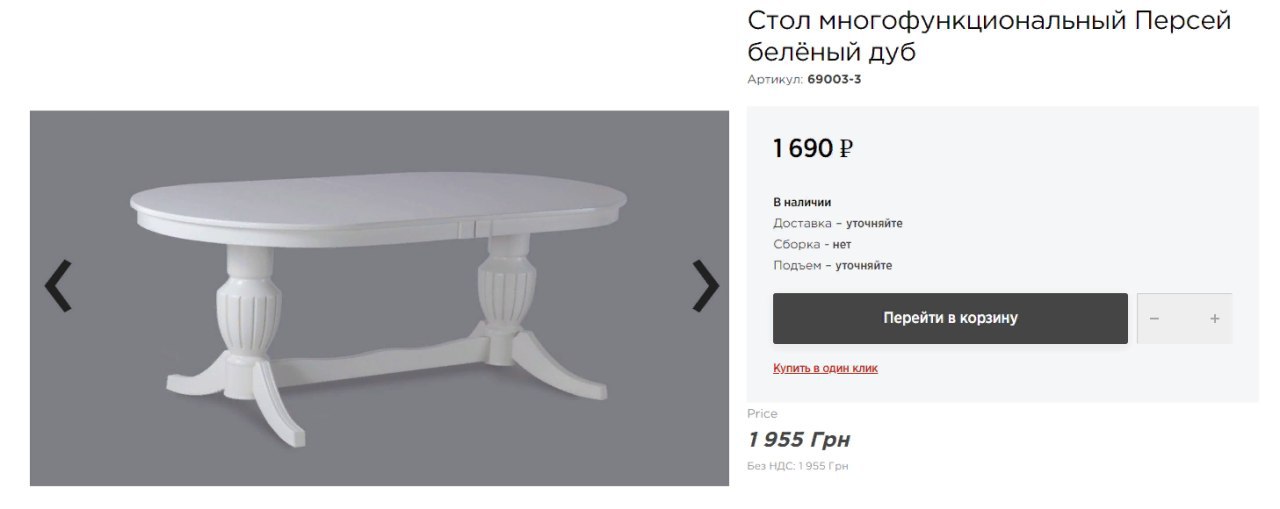Click the bold 1 955 Грн price
Image resolution: width=1280 pixels, height=509 pixels.
pos(799,440)
